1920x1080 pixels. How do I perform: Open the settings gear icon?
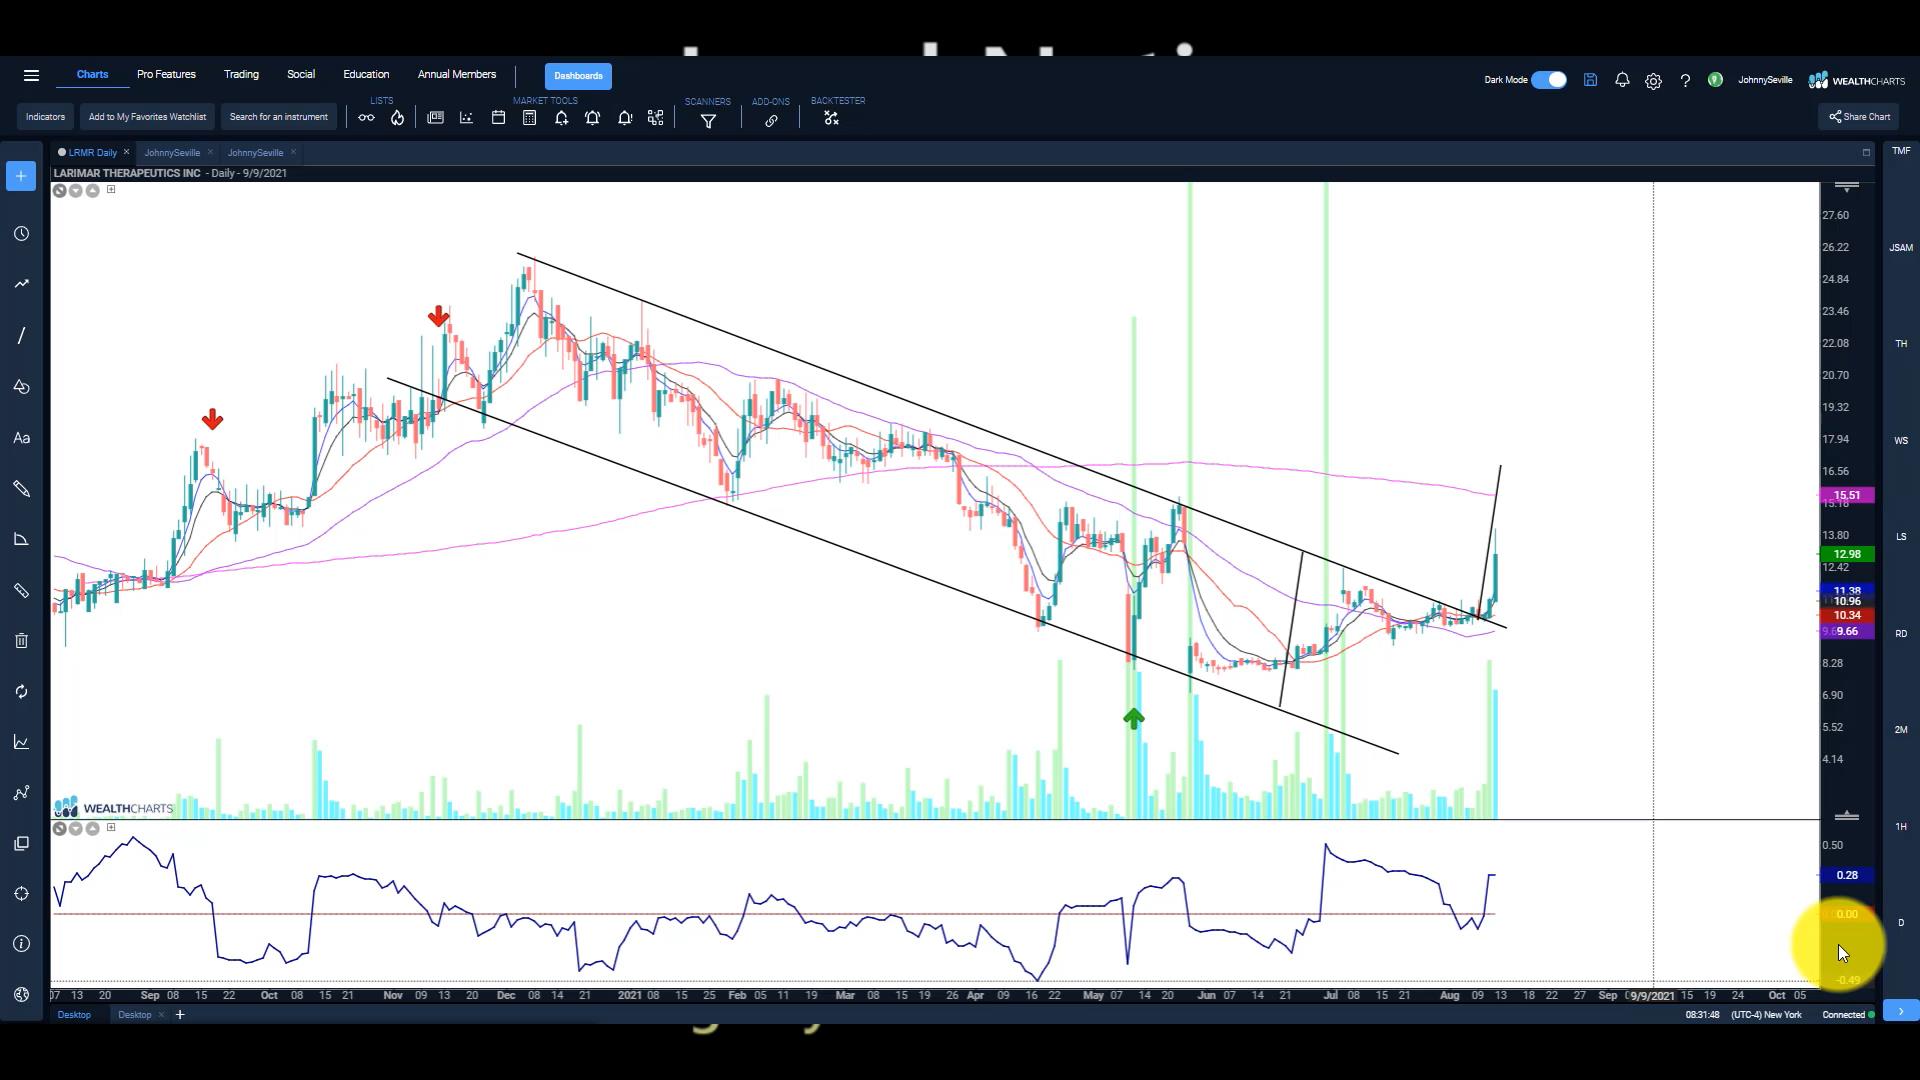coord(1653,81)
